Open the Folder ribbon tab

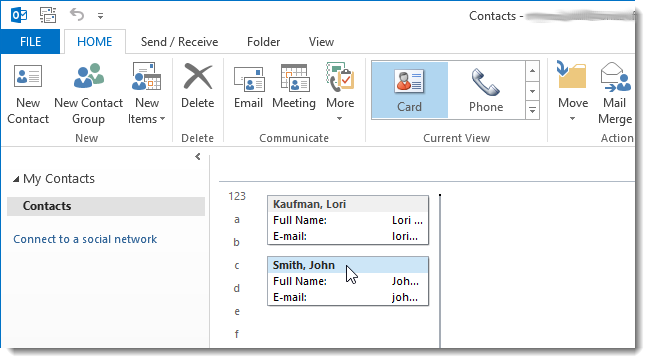point(264,42)
